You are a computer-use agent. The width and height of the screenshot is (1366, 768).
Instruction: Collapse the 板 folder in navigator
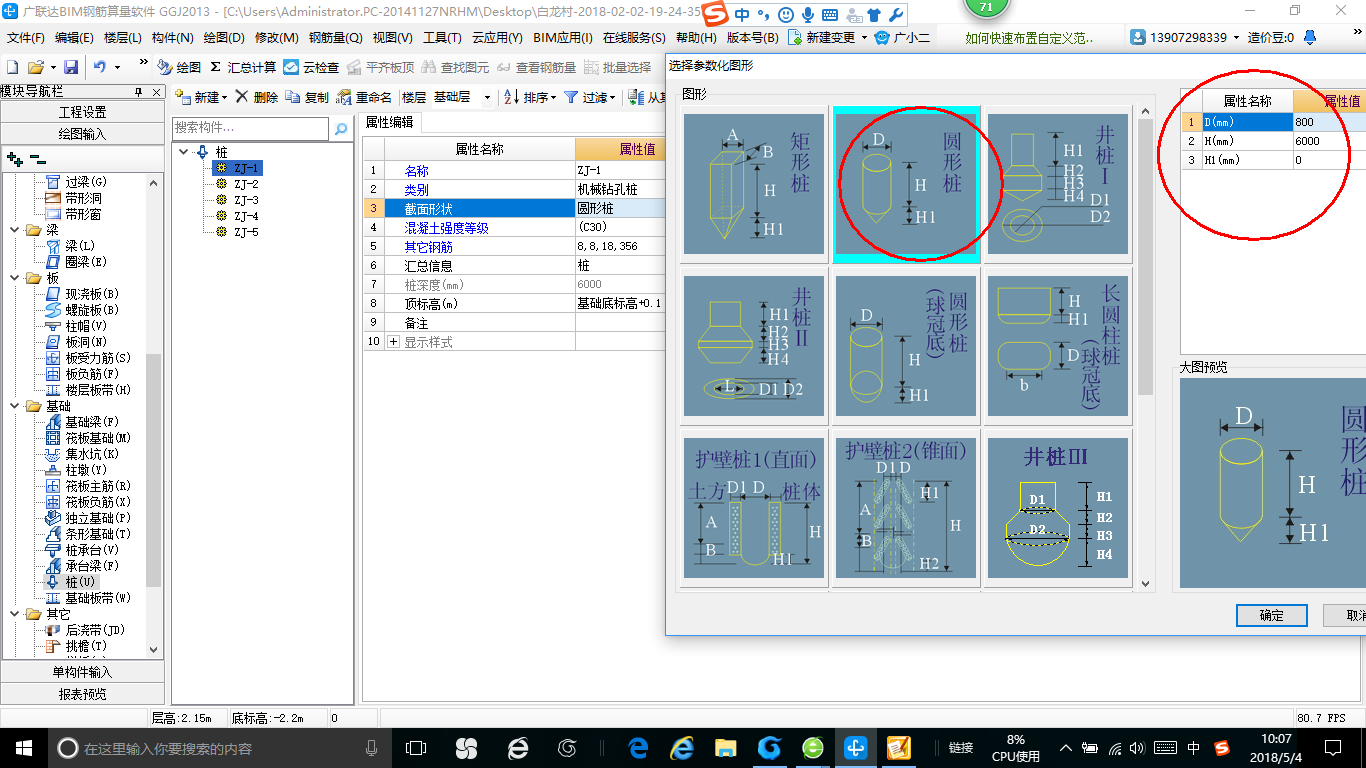[15, 278]
